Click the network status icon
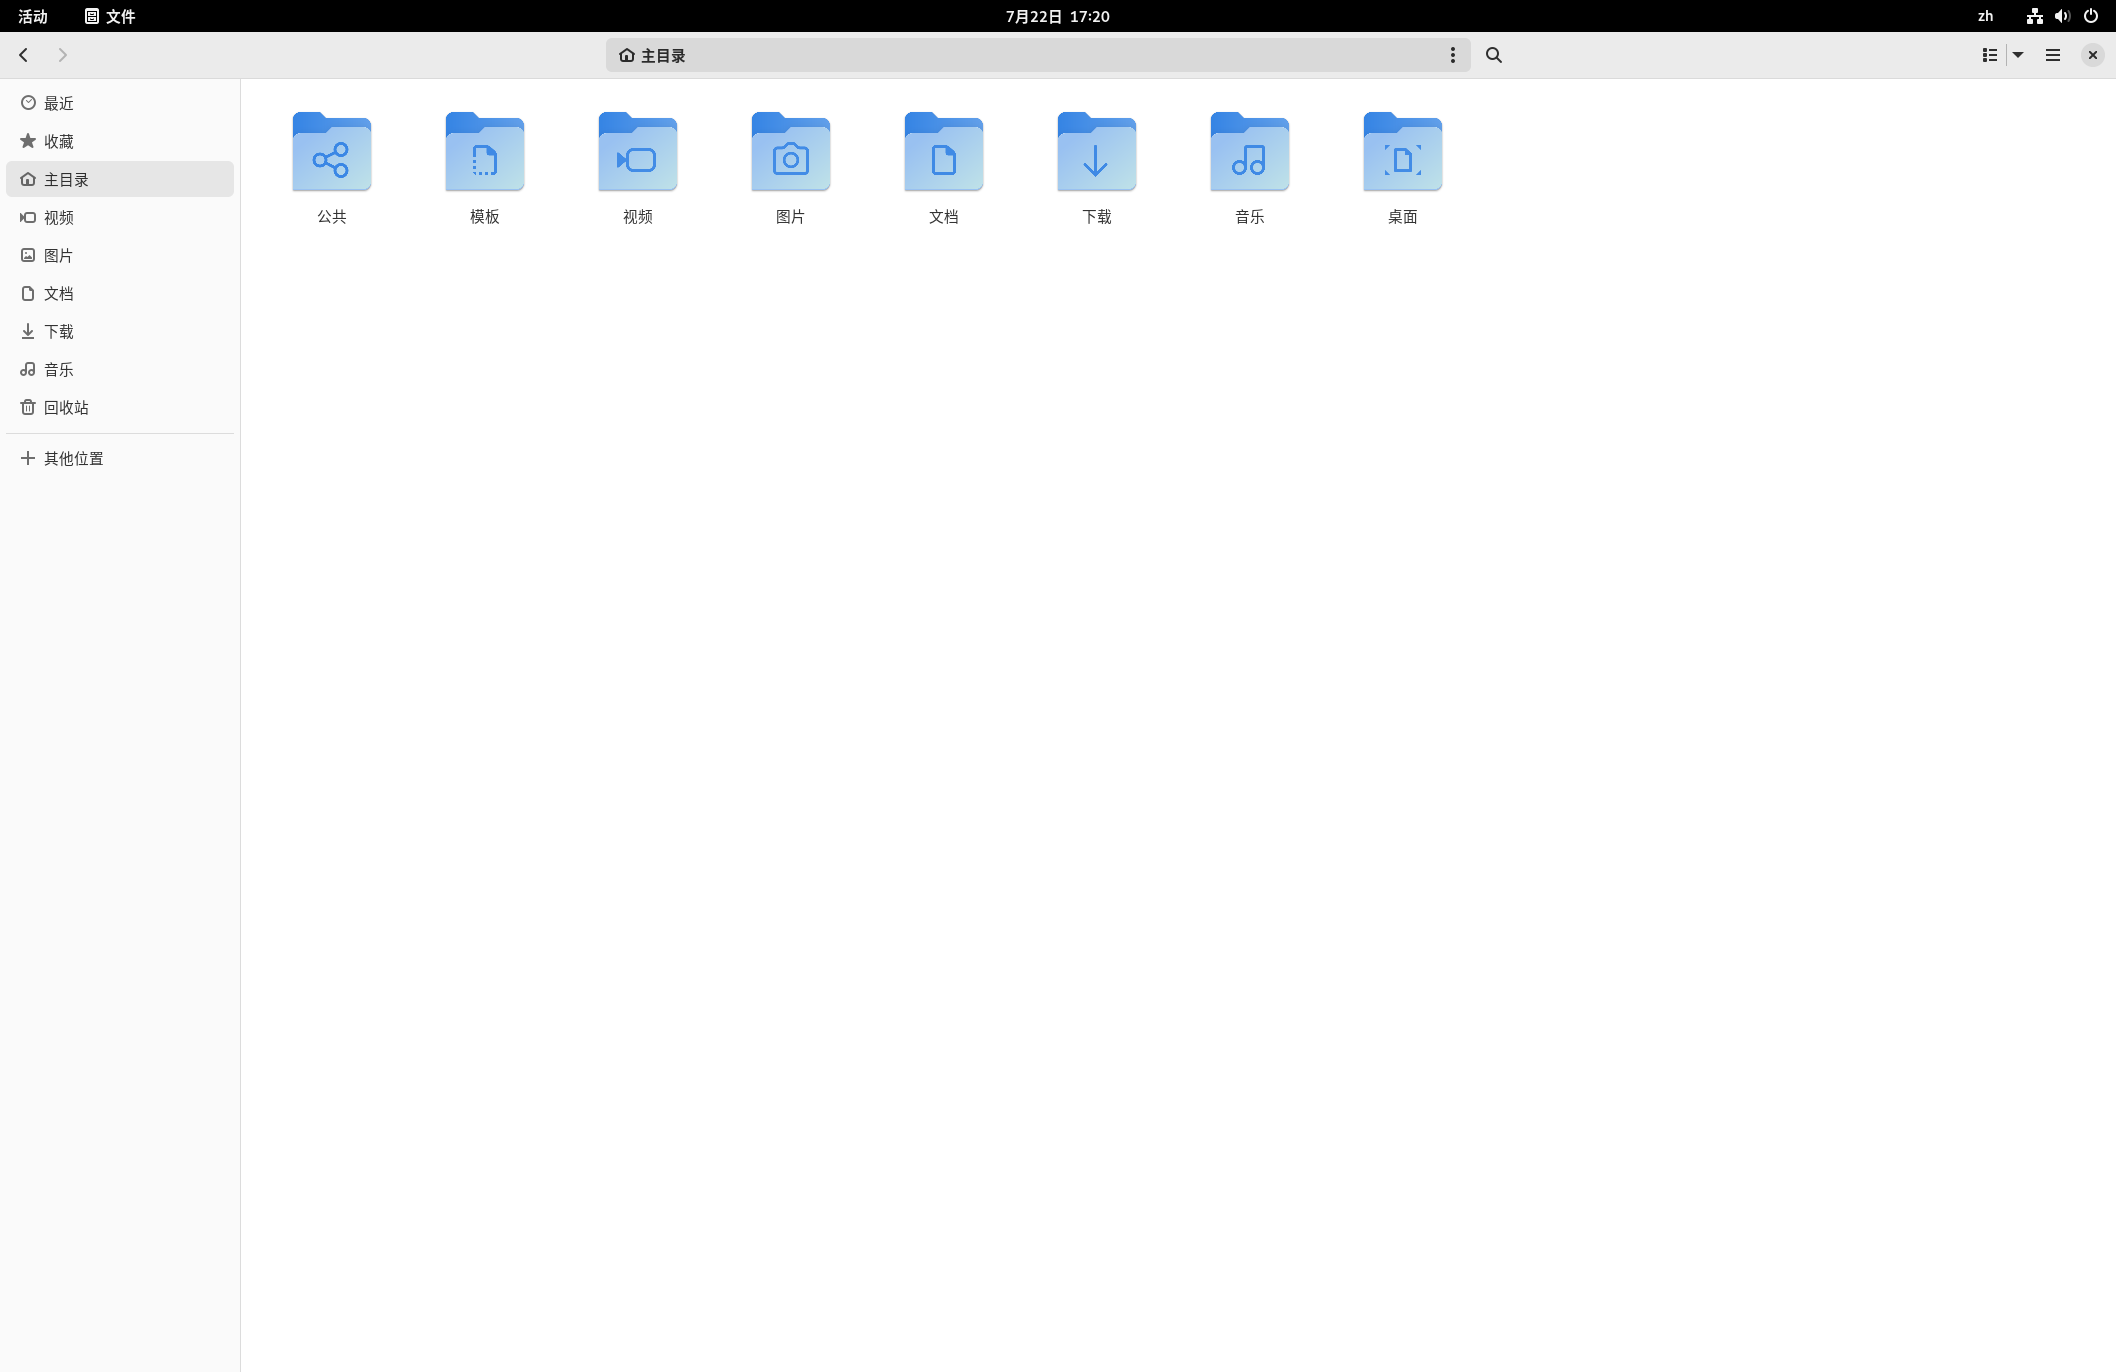2116x1372 pixels. (2034, 16)
